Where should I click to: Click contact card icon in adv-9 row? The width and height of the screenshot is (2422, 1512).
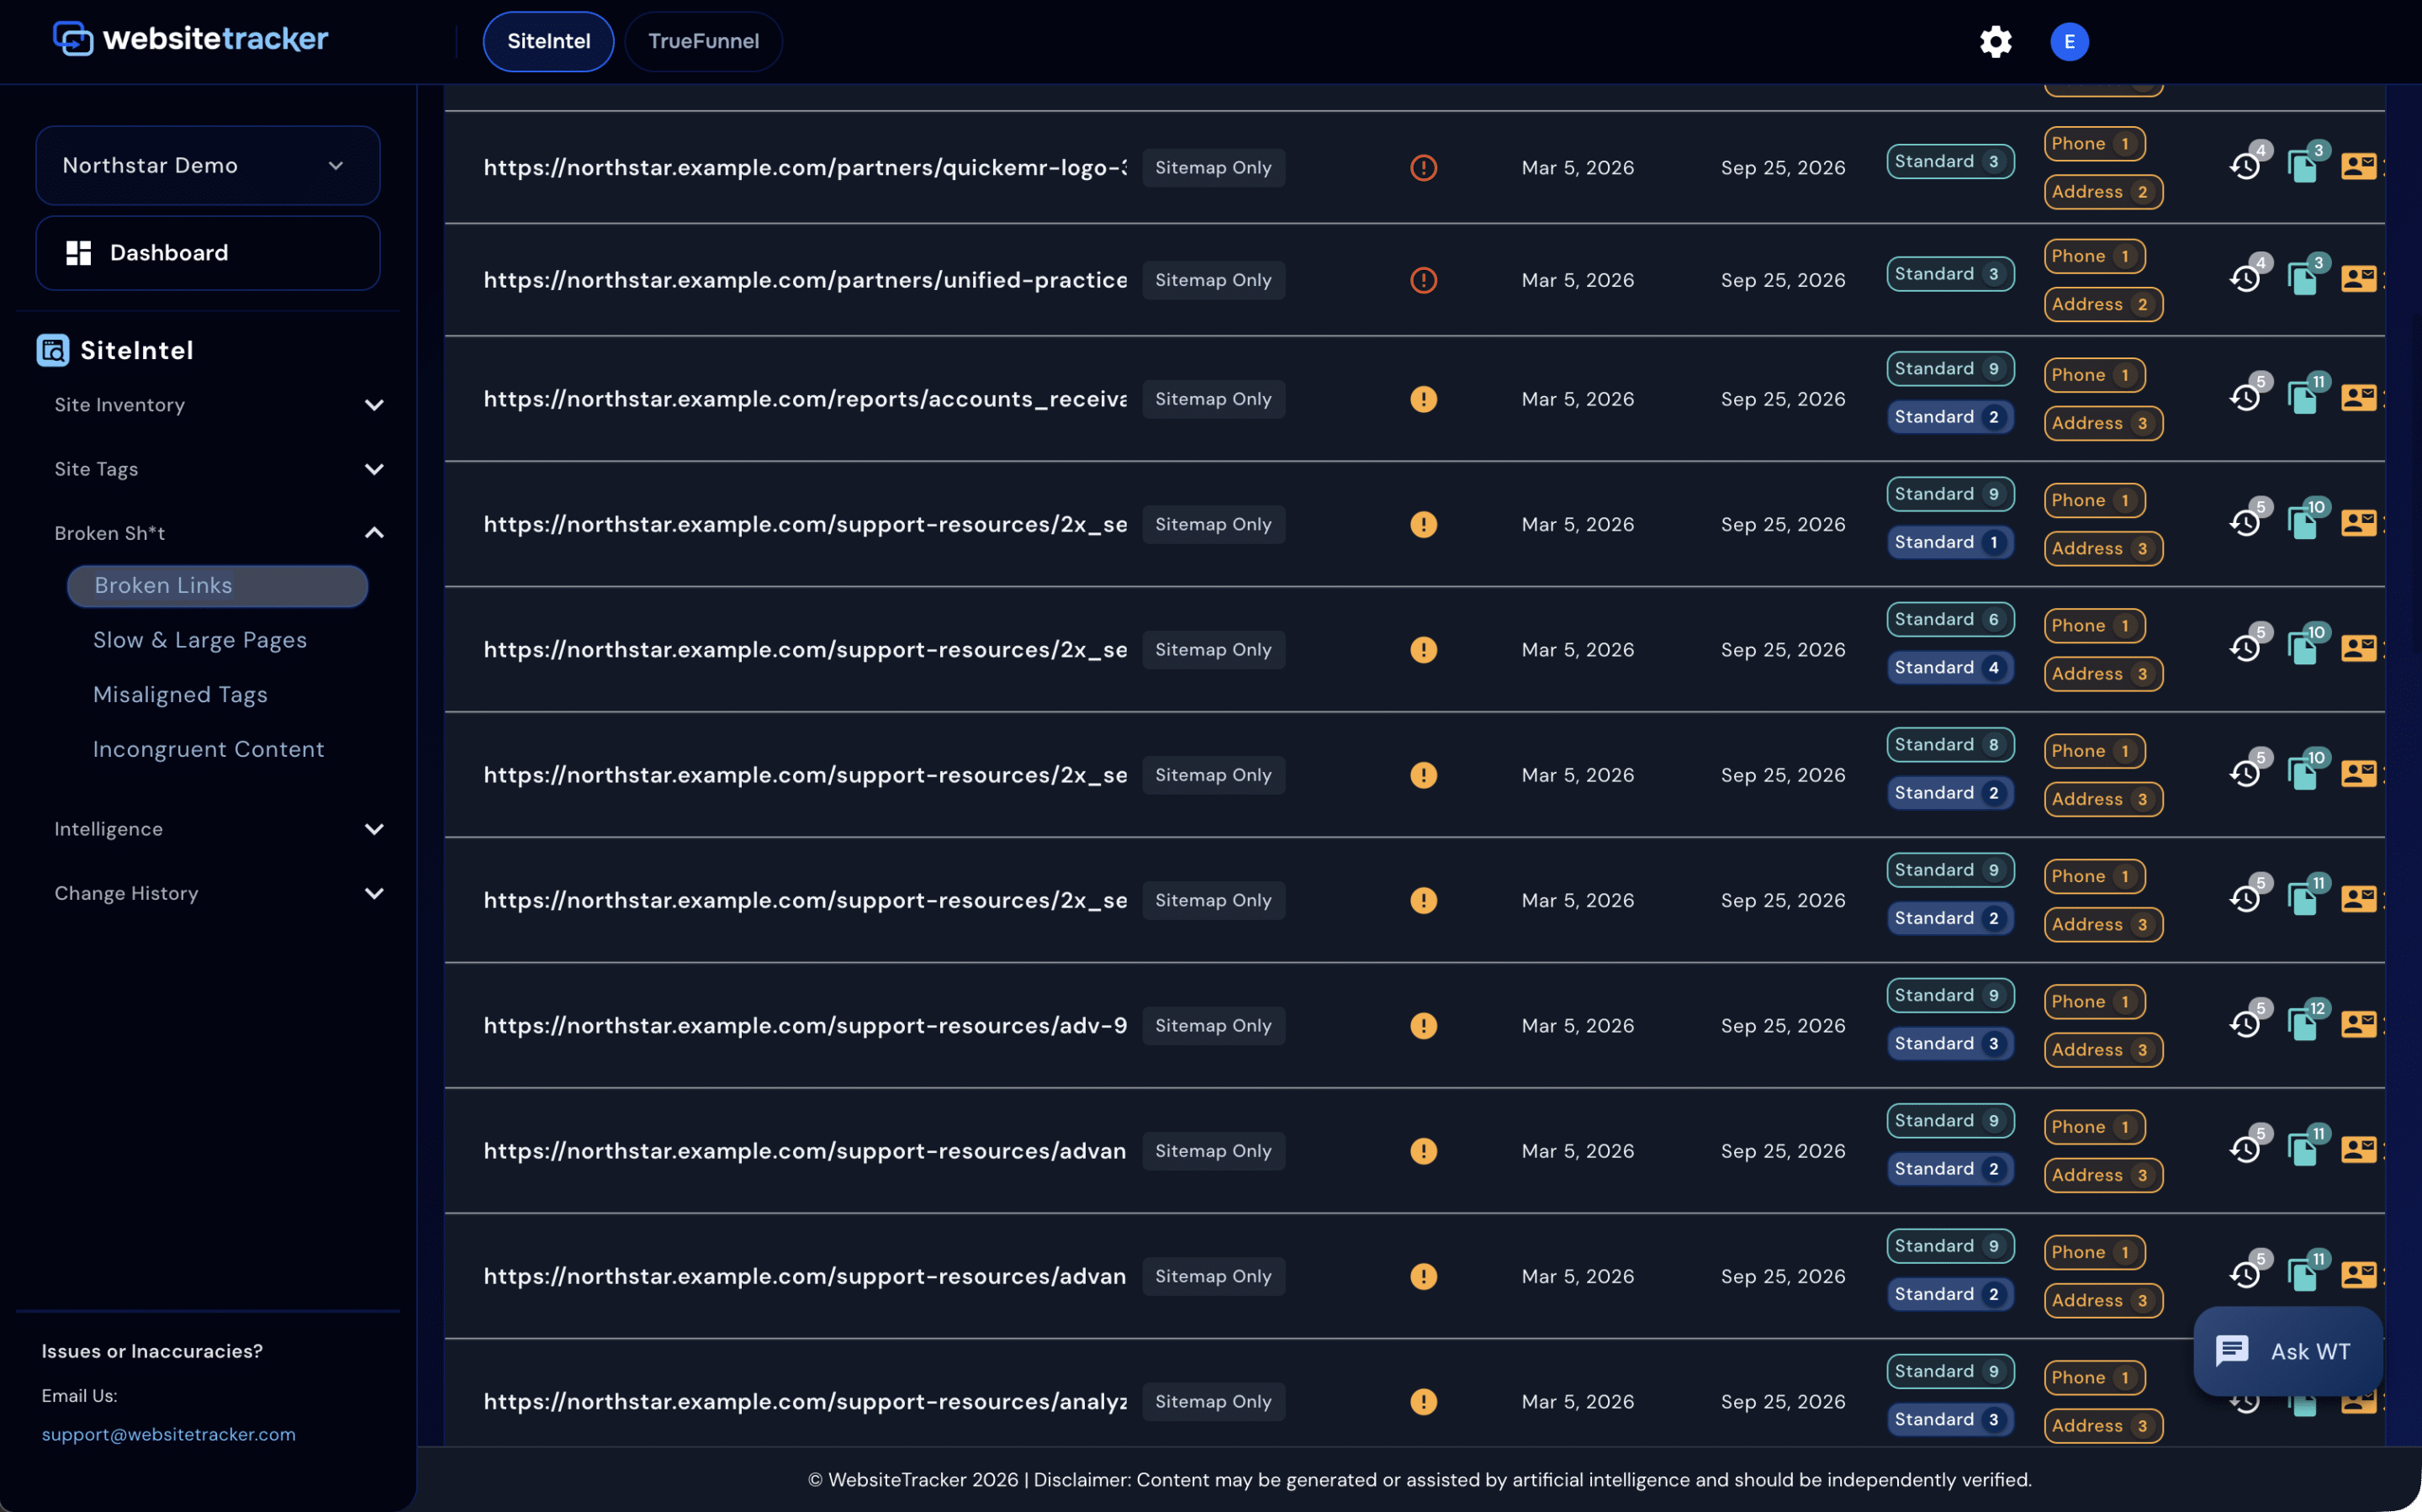point(2358,1024)
